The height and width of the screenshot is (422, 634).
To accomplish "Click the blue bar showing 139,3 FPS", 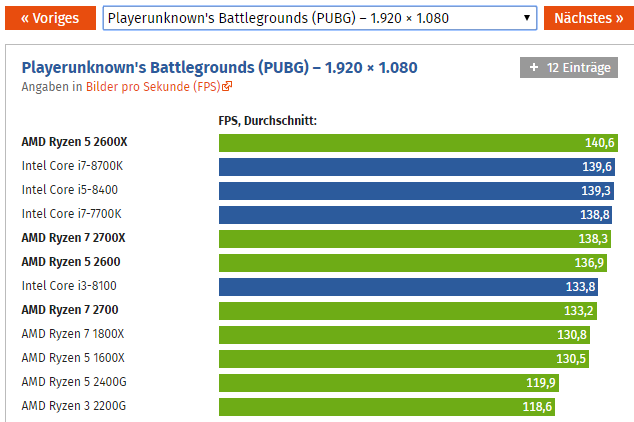I will pyautogui.click(x=416, y=191).
